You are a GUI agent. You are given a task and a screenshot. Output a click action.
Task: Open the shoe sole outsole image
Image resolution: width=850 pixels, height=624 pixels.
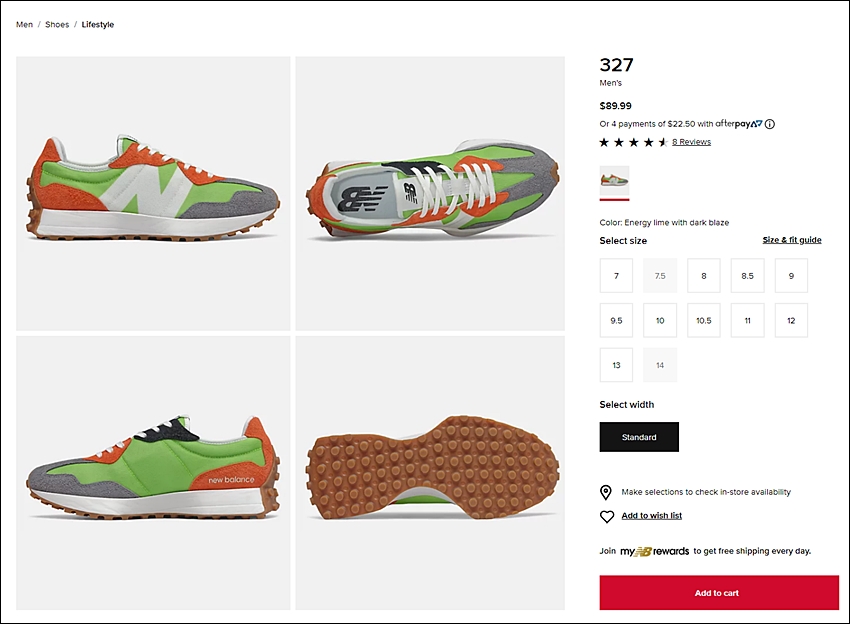point(430,472)
